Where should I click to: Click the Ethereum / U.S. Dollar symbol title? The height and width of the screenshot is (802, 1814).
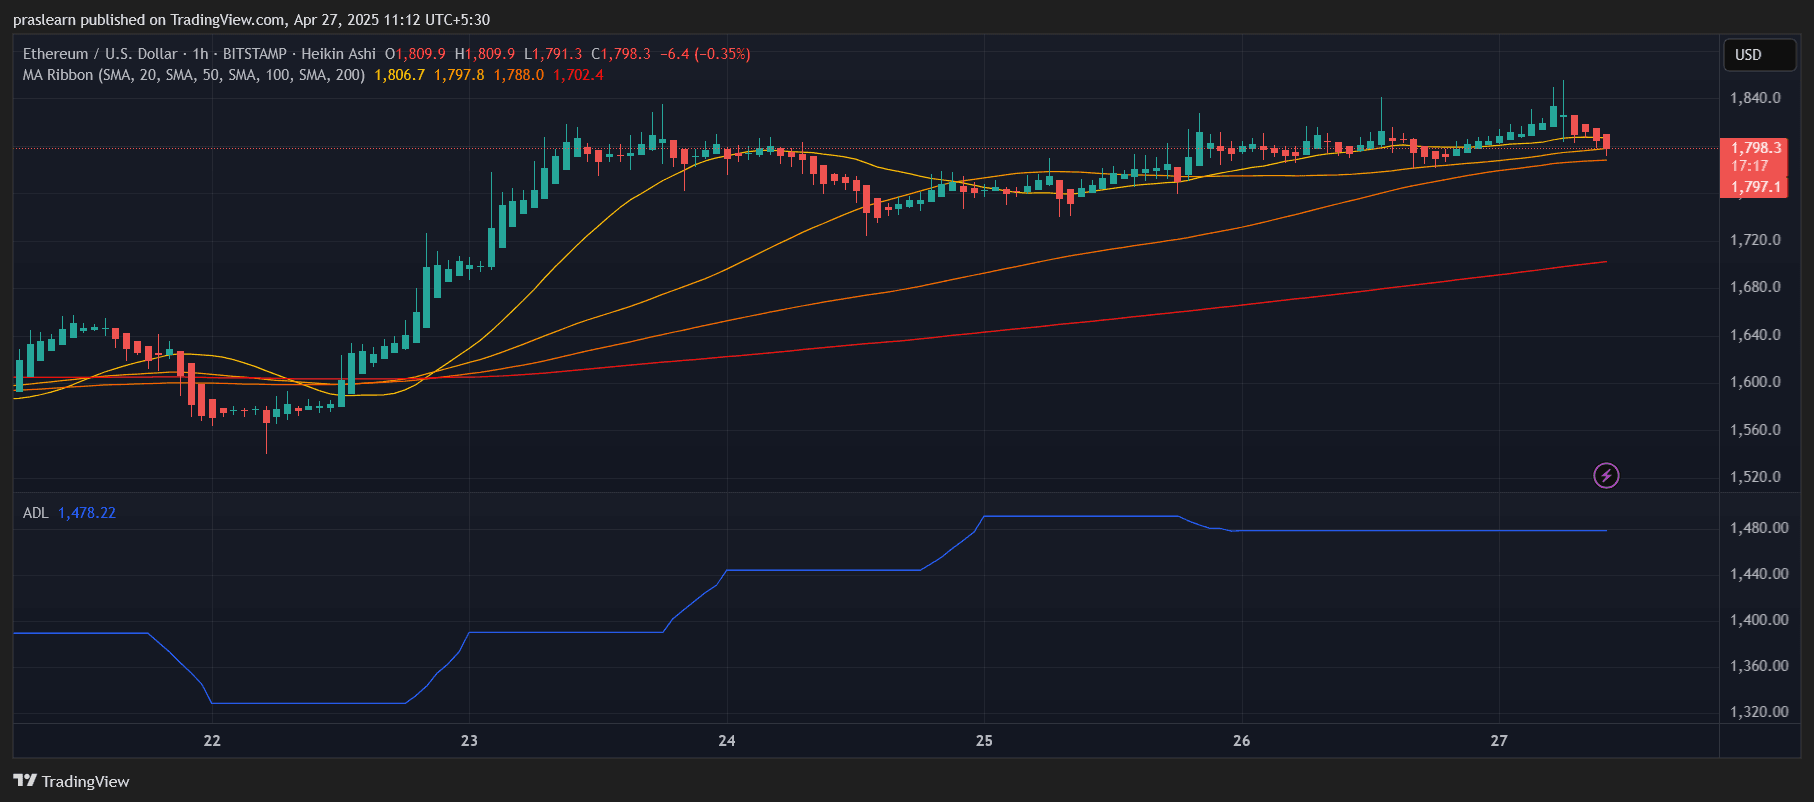point(100,54)
